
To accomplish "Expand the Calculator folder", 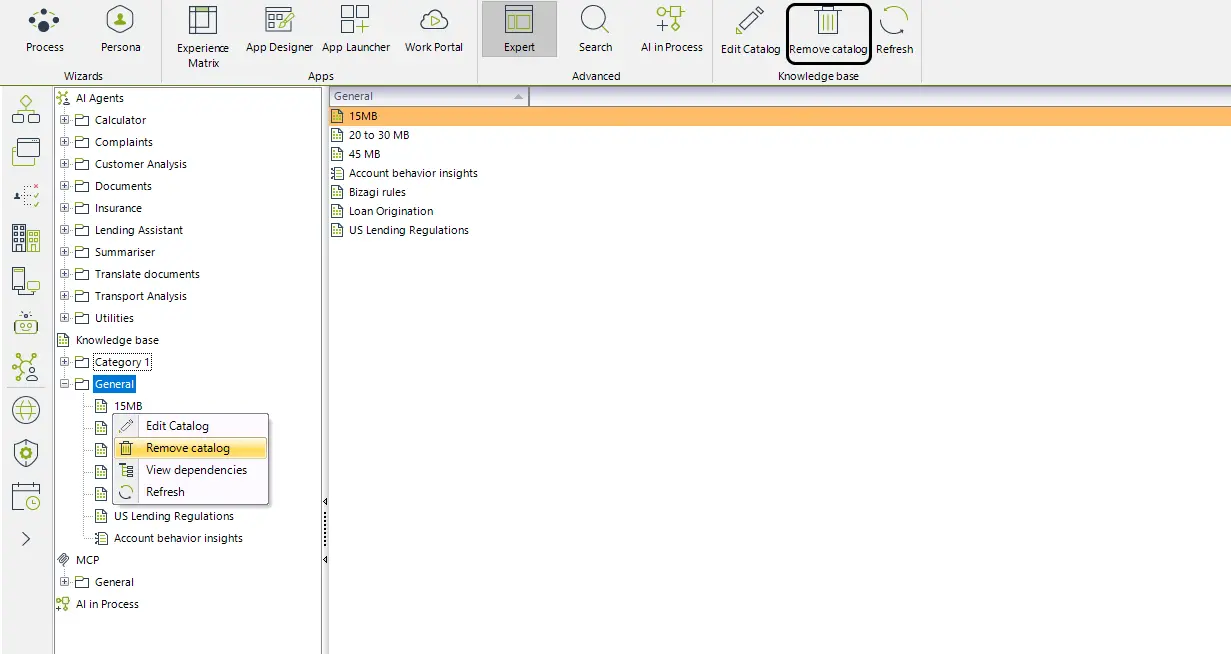I will pos(65,120).
